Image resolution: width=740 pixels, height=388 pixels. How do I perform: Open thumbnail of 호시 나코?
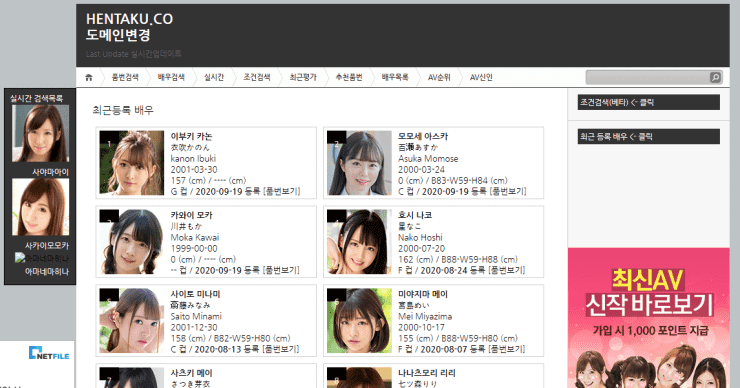point(359,242)
